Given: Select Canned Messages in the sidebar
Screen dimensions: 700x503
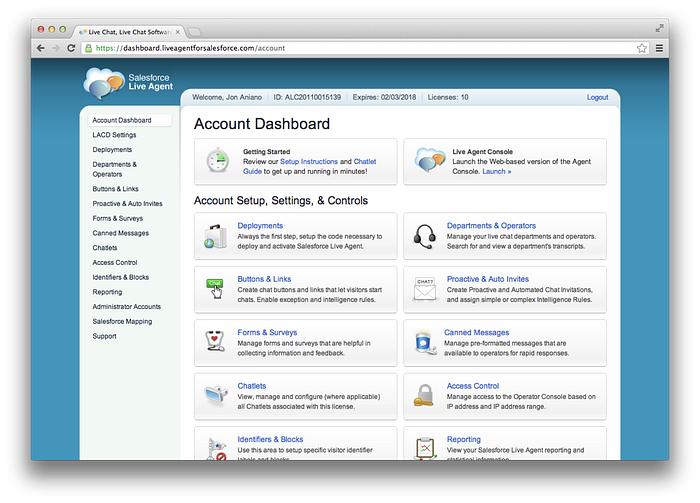Looking at the screenshot, I should pos(120,233).
